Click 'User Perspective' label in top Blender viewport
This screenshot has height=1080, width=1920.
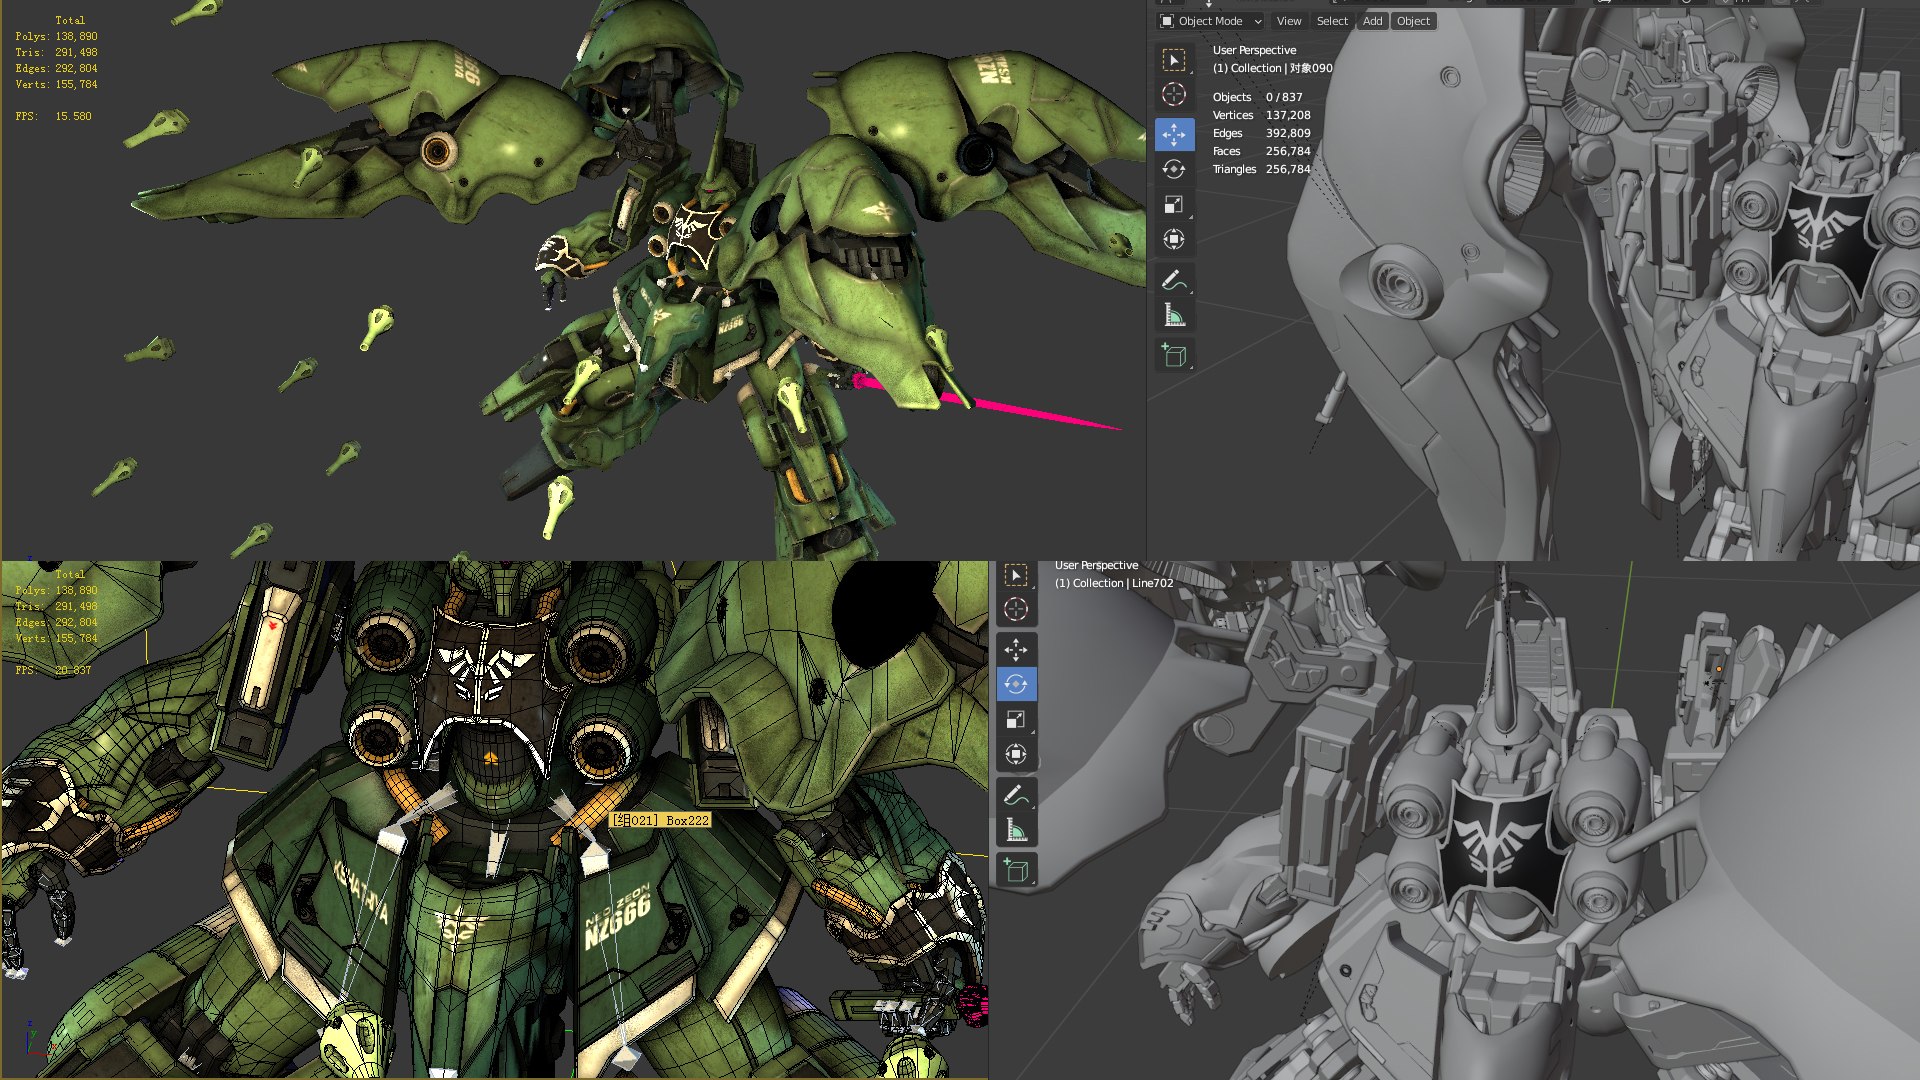tap(1254, 50)
